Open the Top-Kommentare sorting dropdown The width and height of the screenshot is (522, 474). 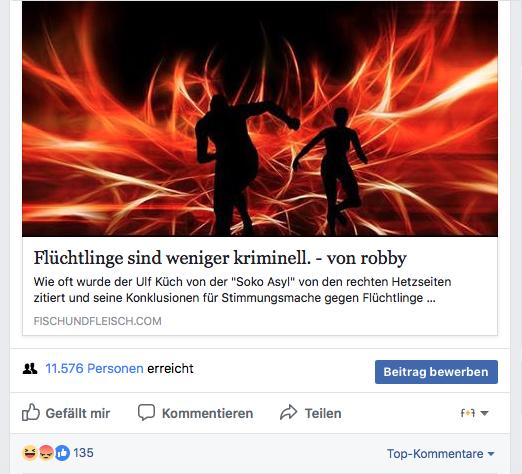(440, 454)
